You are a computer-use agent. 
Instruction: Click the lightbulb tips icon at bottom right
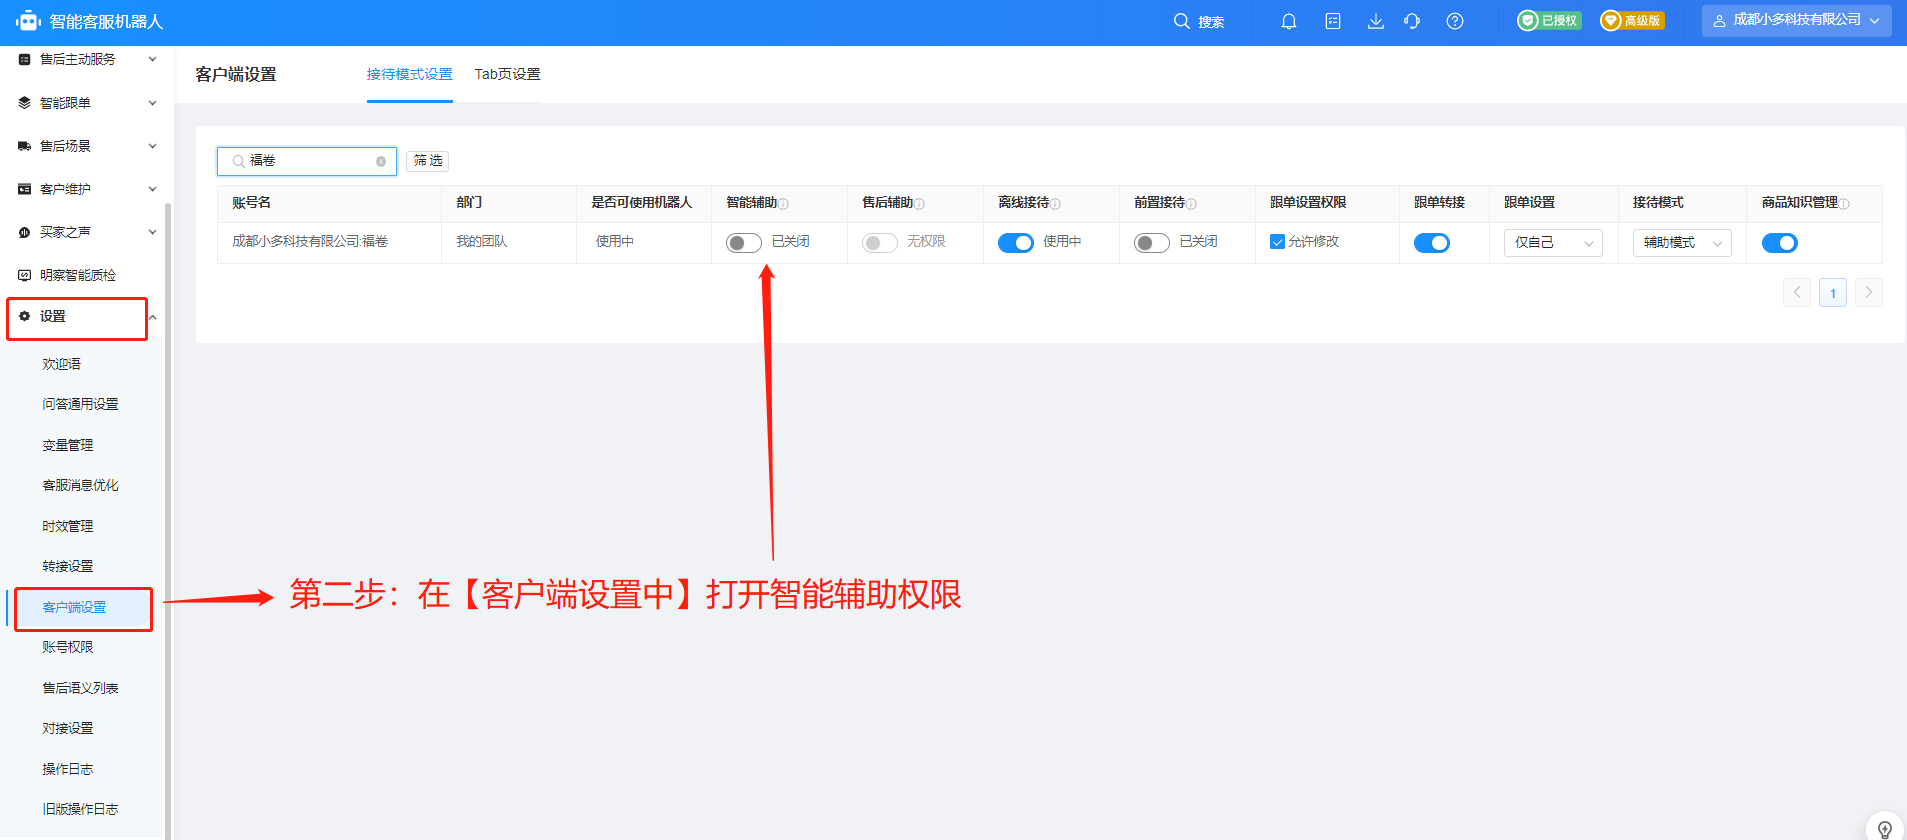coord(1885,829)
